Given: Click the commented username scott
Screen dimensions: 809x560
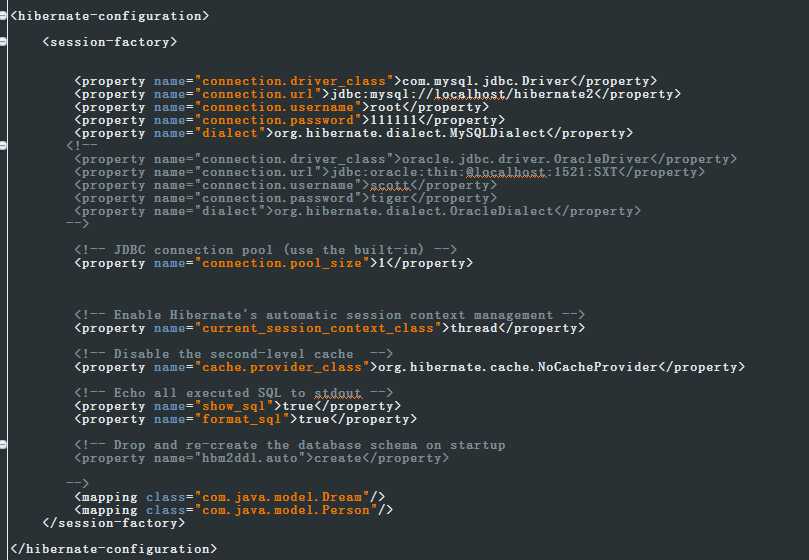Looking at the screenshot, I should tap(390, 185).
